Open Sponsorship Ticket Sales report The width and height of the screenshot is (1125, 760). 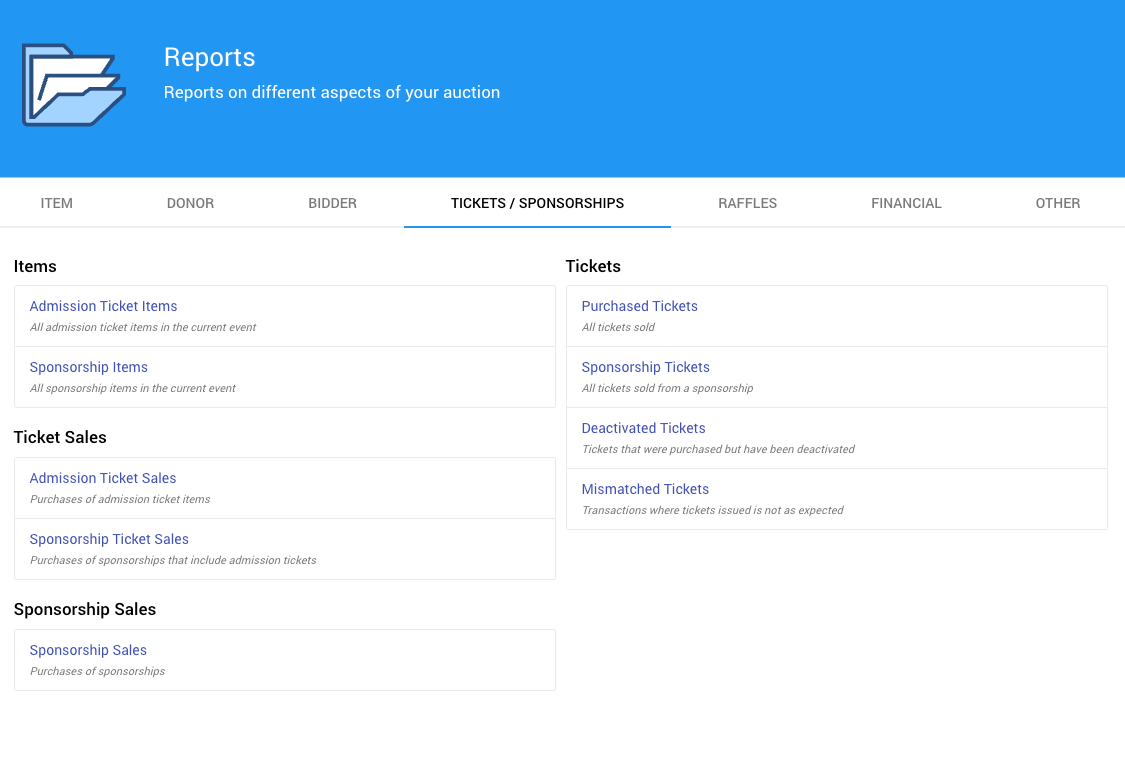click(109, 539)
